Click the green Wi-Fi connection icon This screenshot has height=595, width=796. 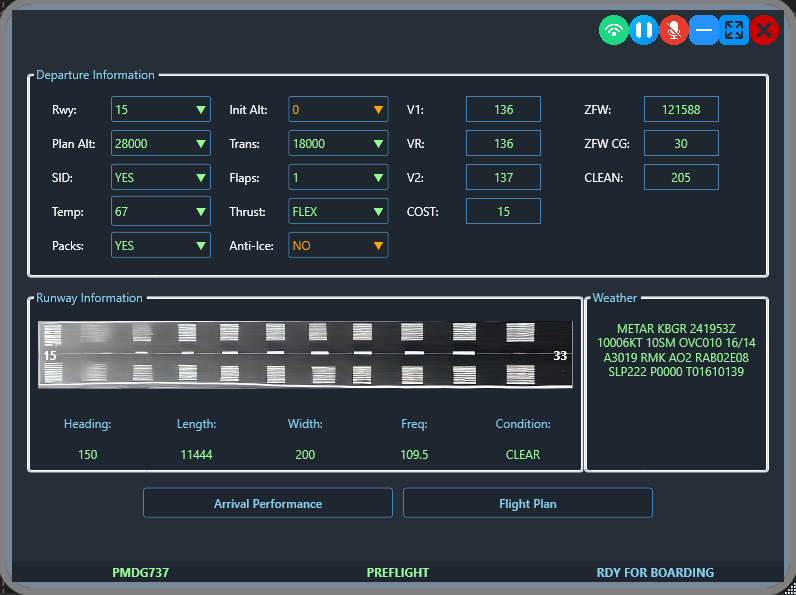tap(614, 30)
